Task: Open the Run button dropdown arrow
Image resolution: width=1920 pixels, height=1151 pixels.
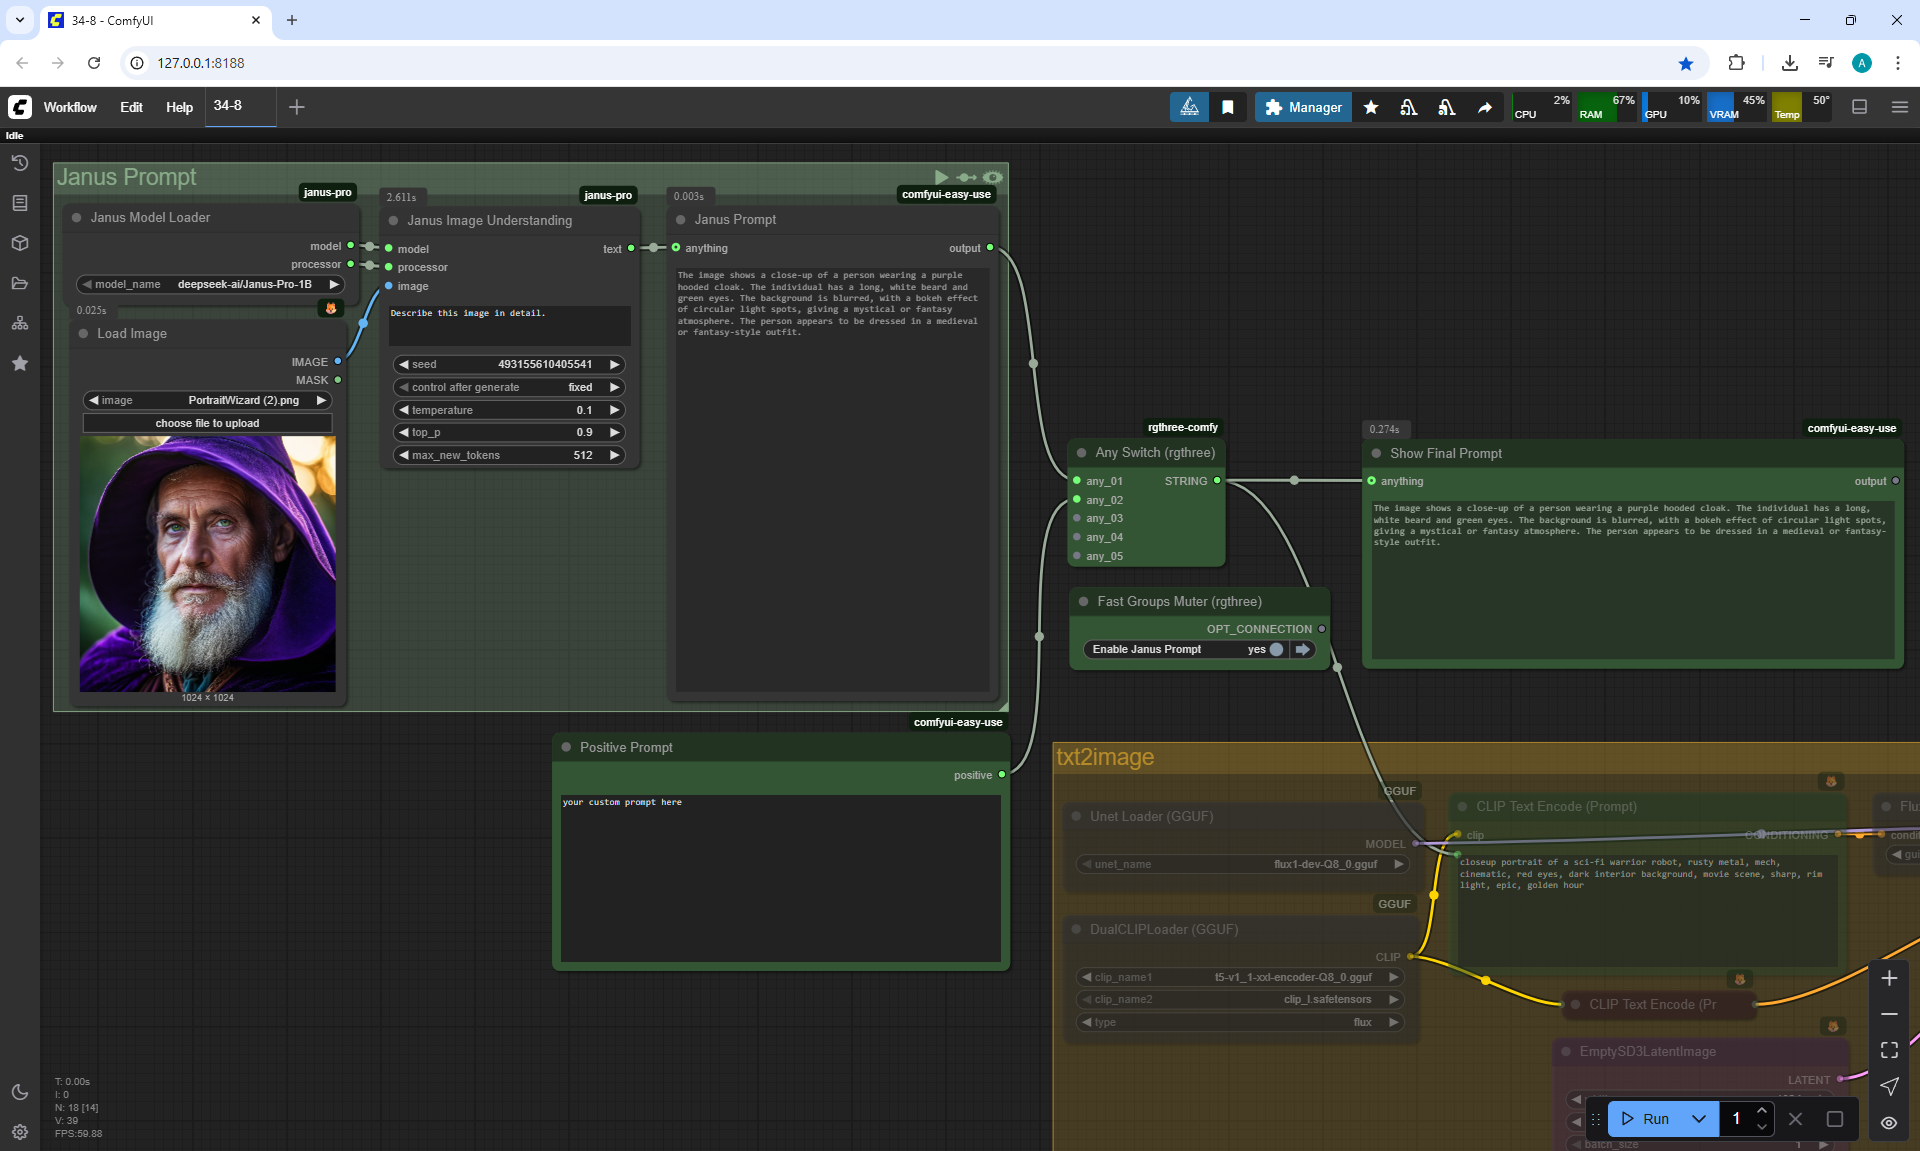Action: coord(1699,1119)
